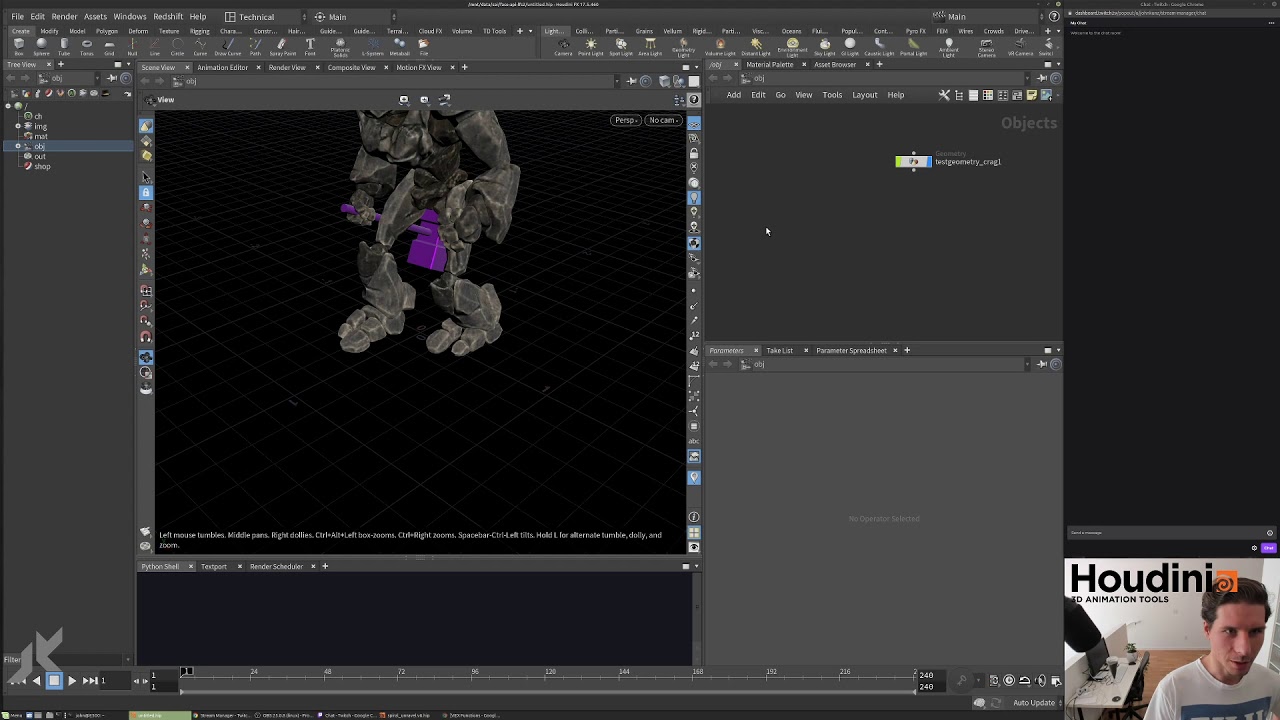Select the Box shelf tool
Viewport: 1280px width, 720px height.
(x=19, y=46)
